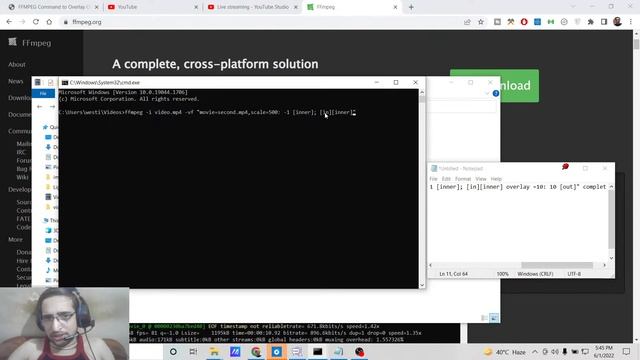Click the blue square extension icon
The image size is (640, 360).
tap(538, 22)
